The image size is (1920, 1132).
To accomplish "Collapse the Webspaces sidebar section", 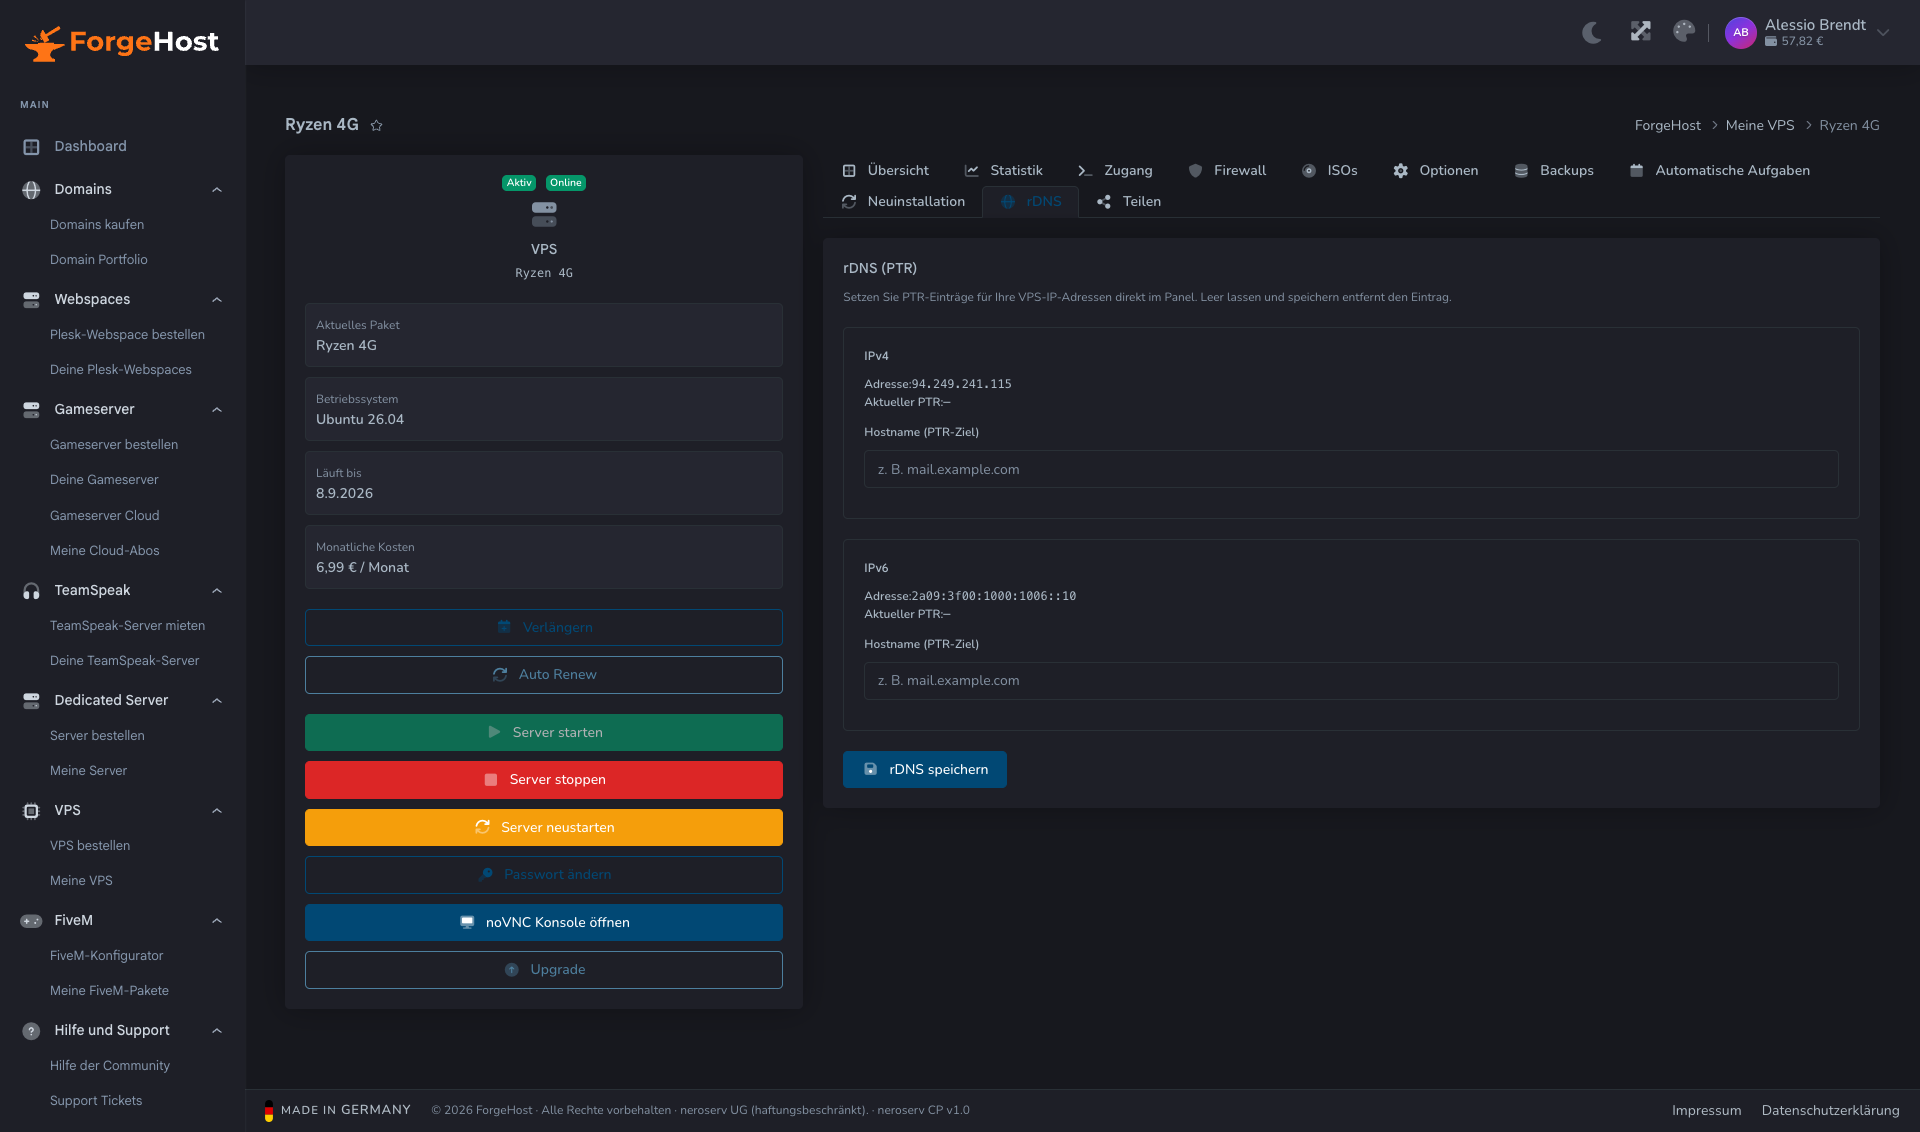I will 217,300.
